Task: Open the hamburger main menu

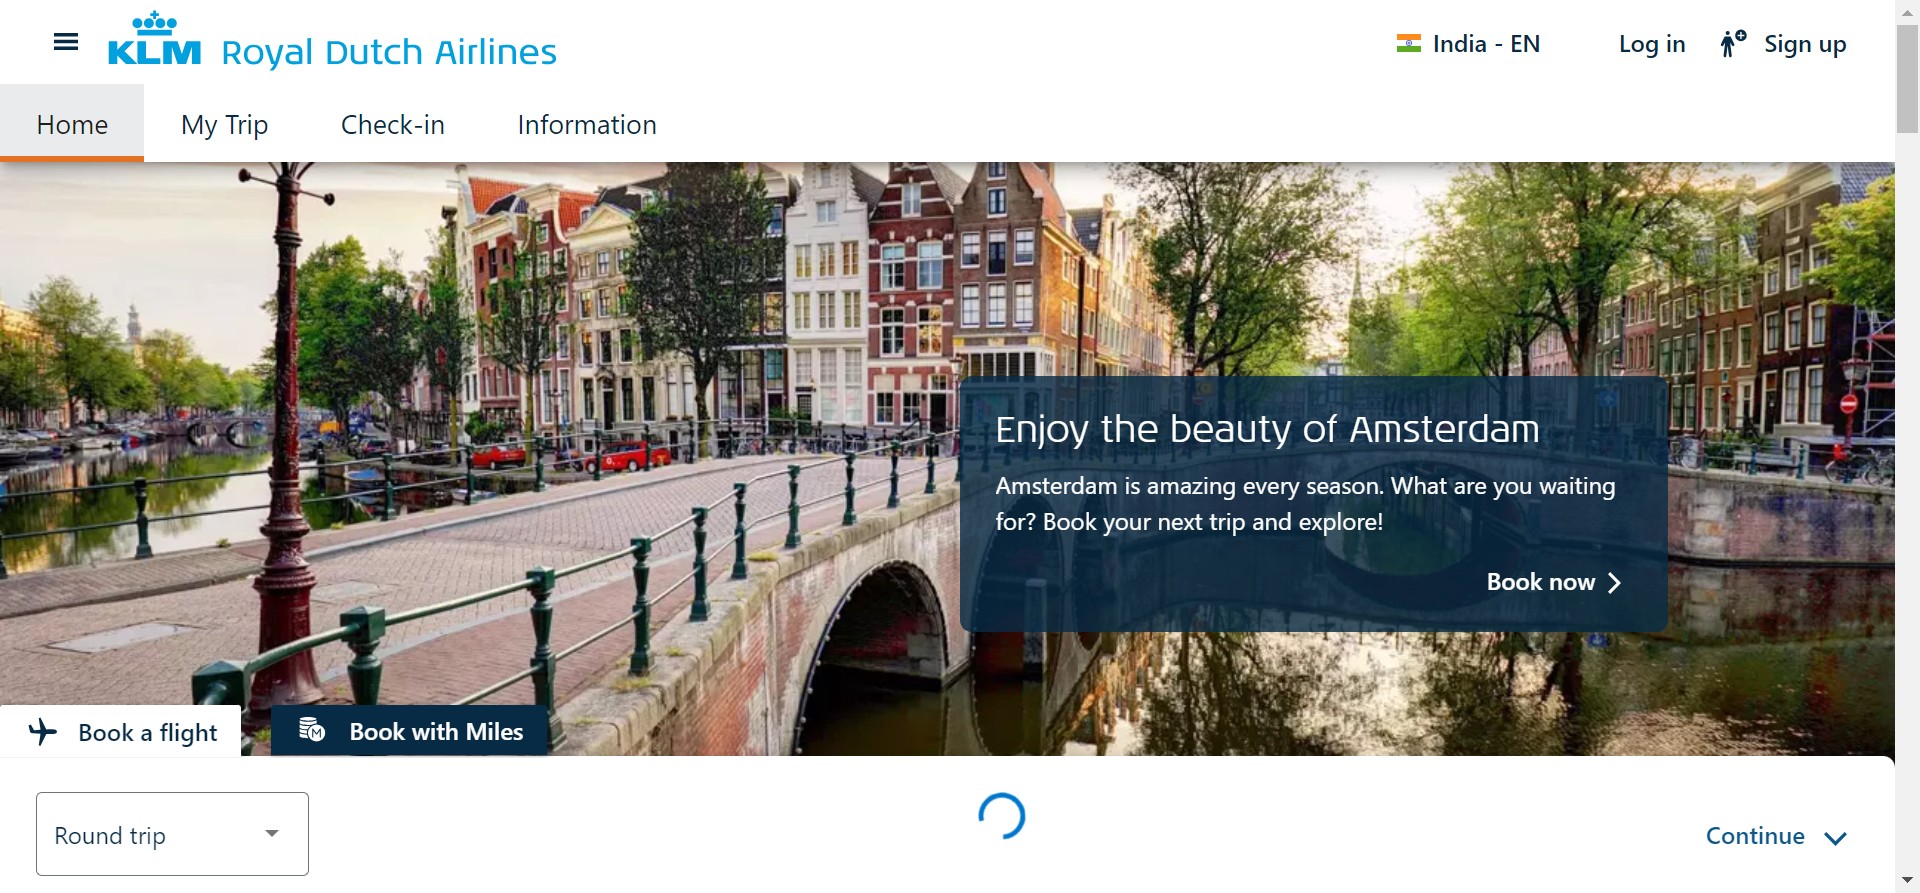Action: click(66, 42)
